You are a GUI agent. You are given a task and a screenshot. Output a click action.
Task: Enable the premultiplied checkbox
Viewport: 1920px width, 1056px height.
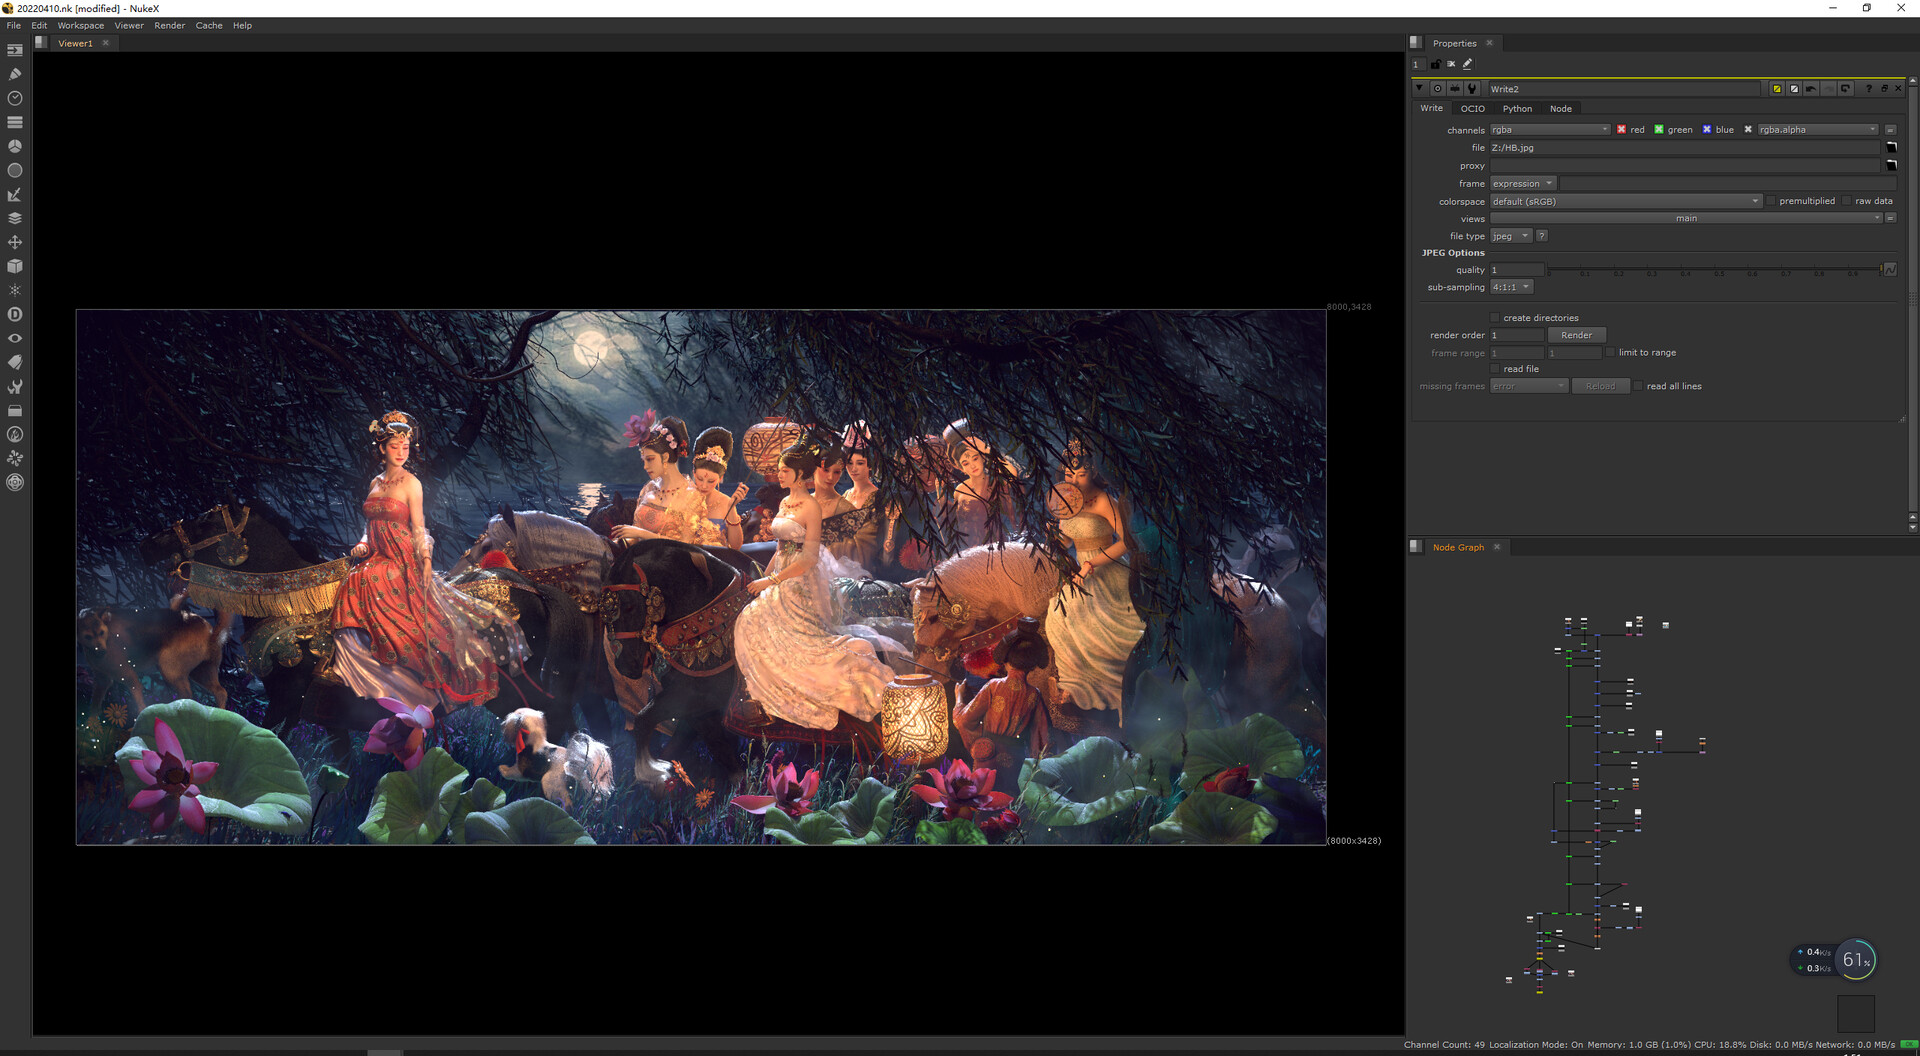[x=1771, y=201]
